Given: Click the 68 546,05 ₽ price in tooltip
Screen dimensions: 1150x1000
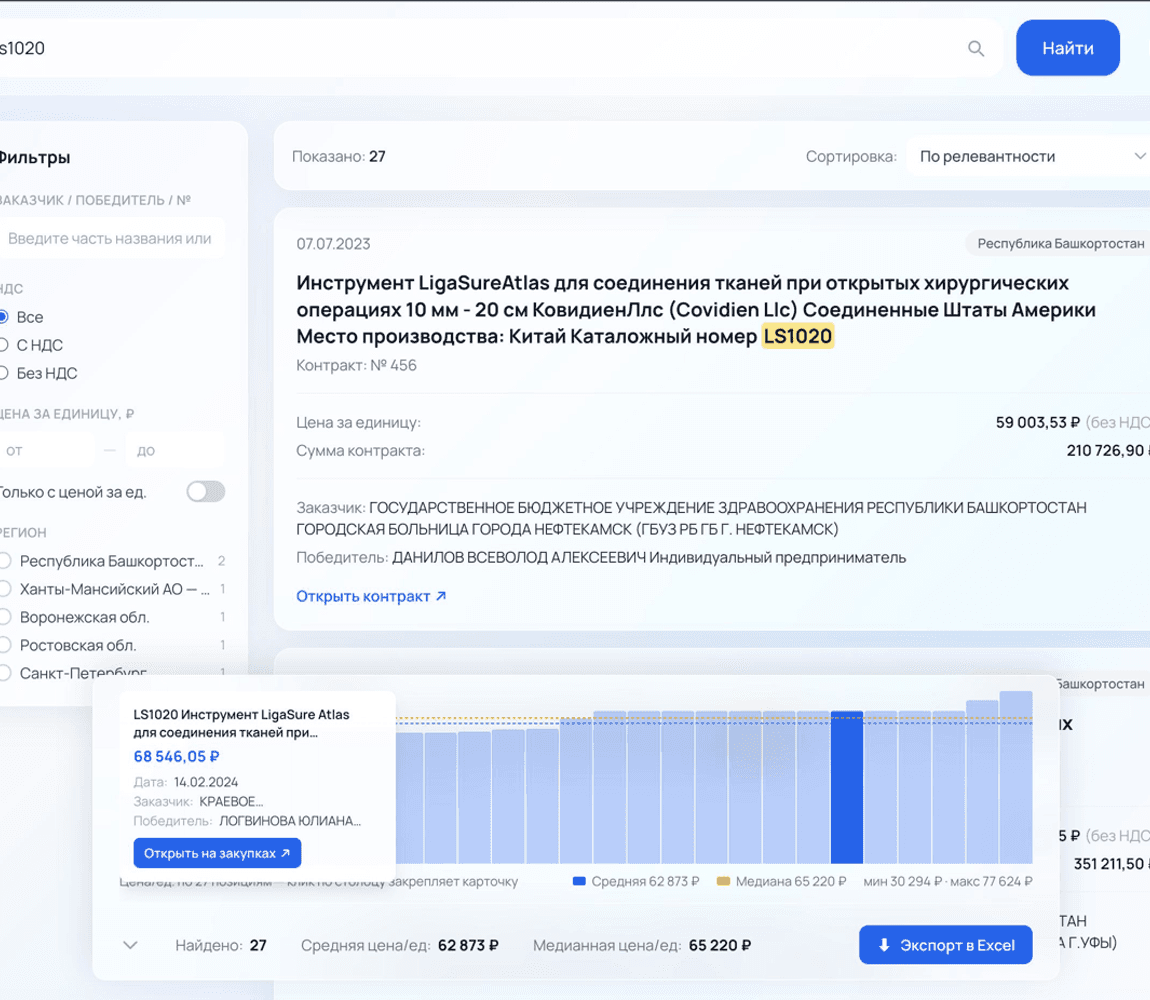Looking at the screenshot, I should click(x=176, y=756).
